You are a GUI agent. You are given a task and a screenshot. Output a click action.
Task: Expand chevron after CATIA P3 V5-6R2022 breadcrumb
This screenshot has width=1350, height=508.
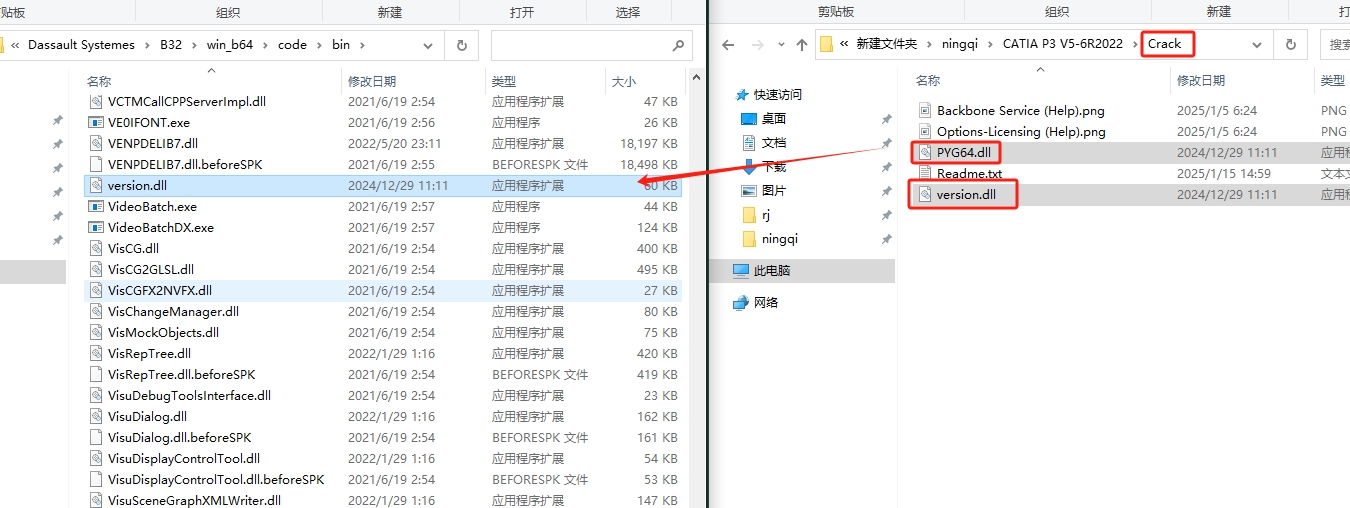[1133, 45]
